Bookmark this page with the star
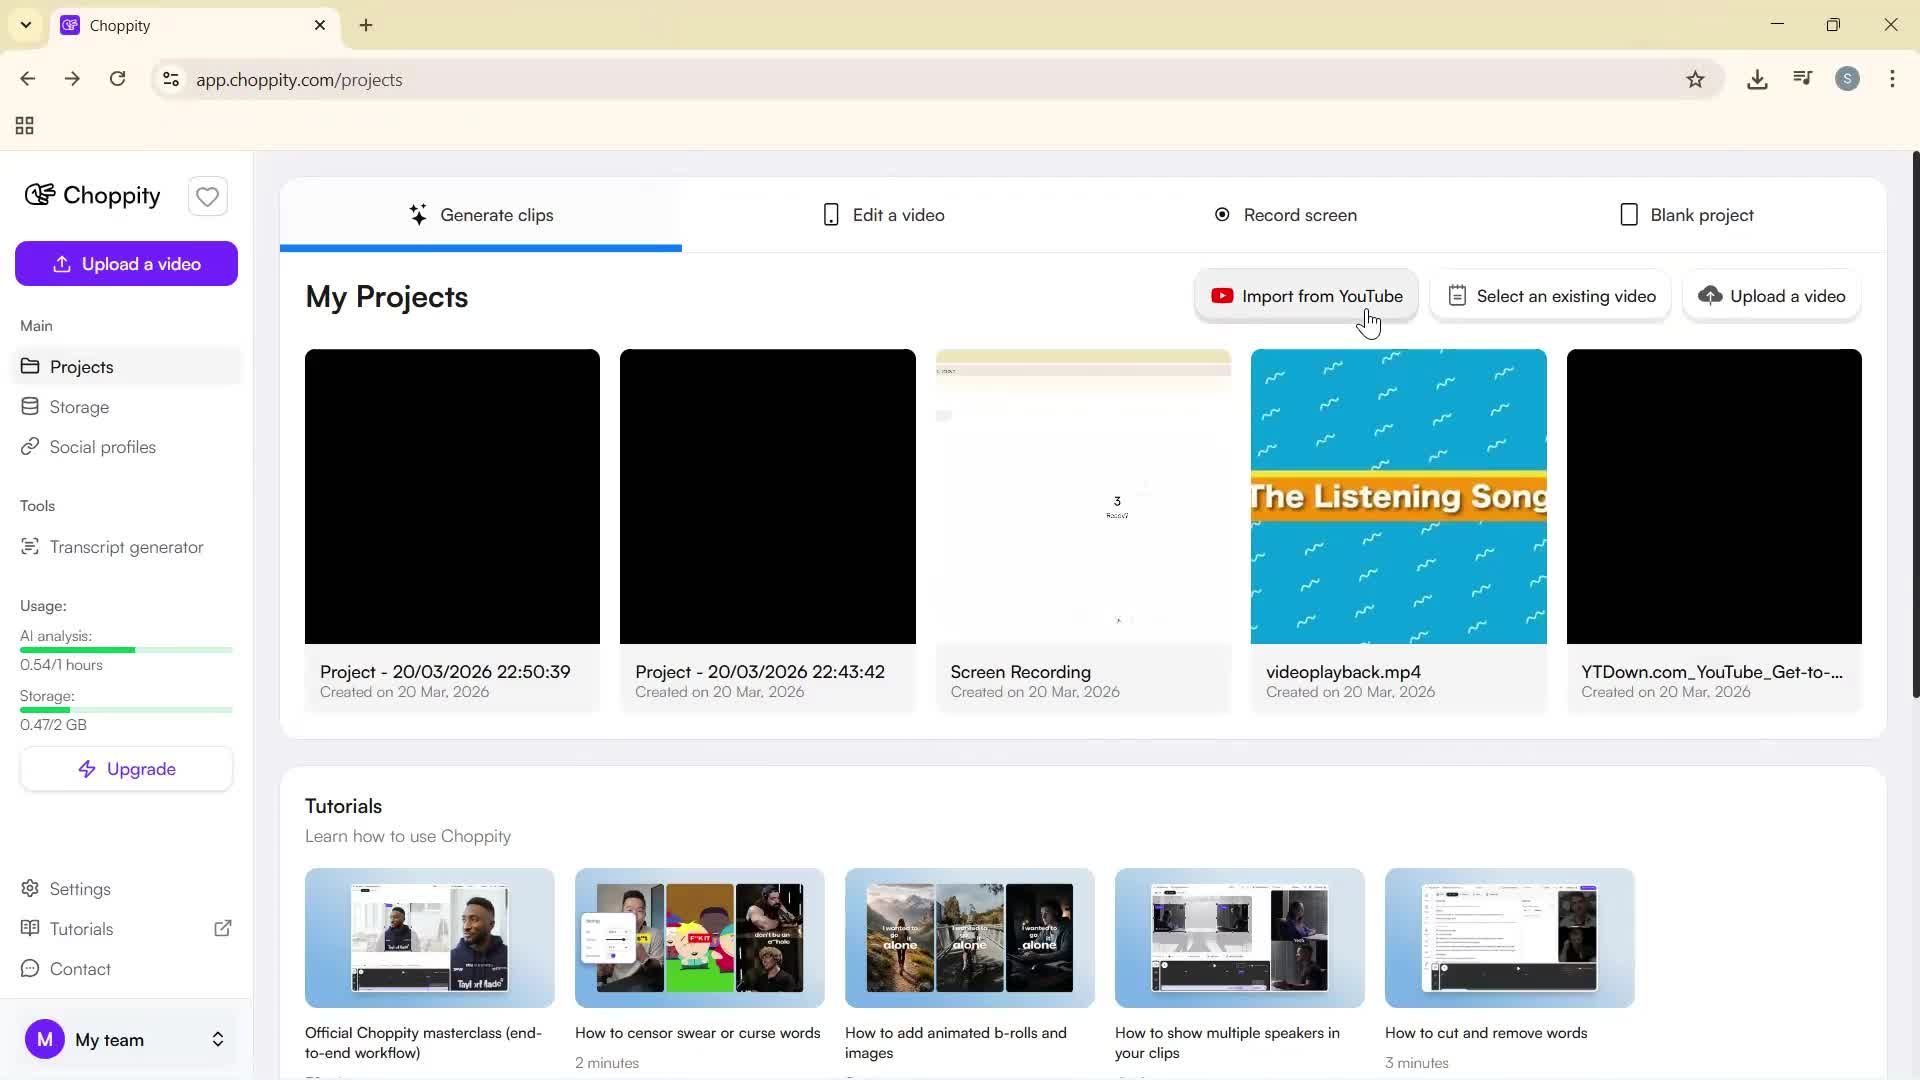The image size is (1920, 1080). coord(1696,79)
